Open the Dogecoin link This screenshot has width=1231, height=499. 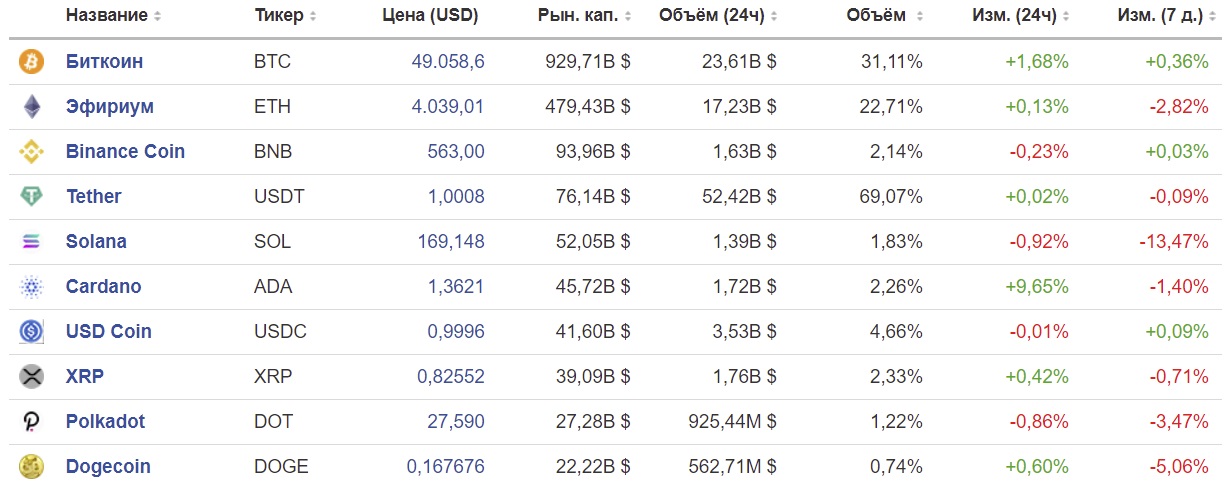[108, 467]
